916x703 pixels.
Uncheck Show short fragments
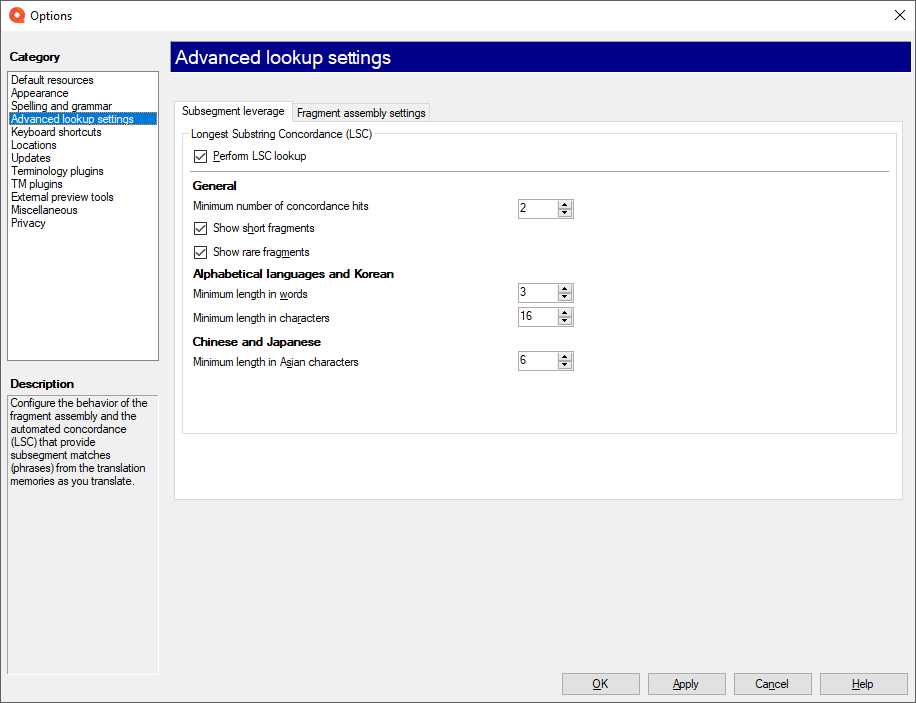(x=200, y=228)
